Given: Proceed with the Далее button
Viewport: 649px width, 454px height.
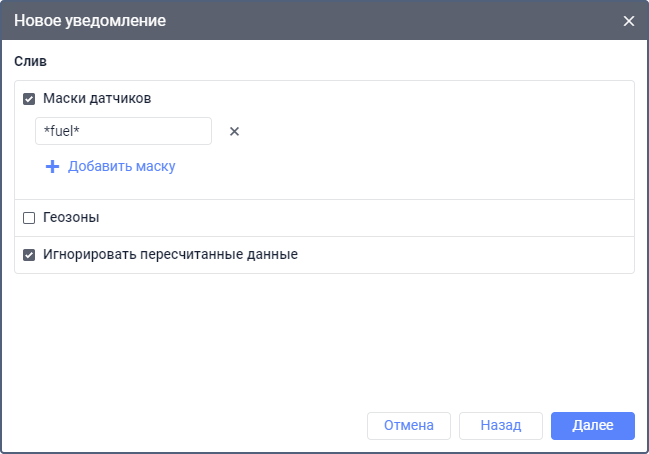Looking at the screenshot, I should [x=592, y=425].
